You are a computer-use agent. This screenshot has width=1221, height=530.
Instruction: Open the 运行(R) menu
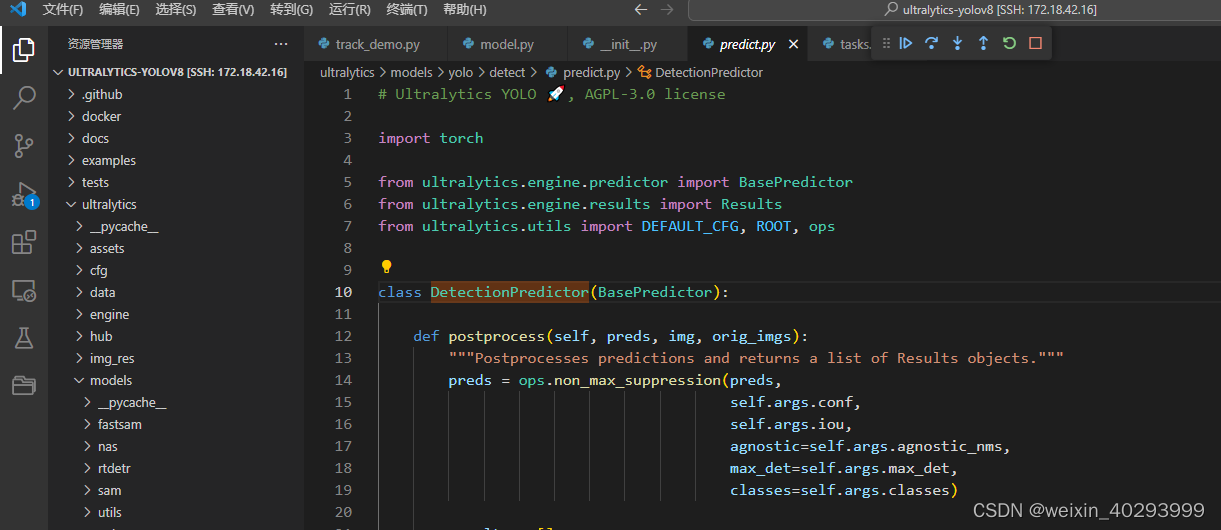(349, 9)
